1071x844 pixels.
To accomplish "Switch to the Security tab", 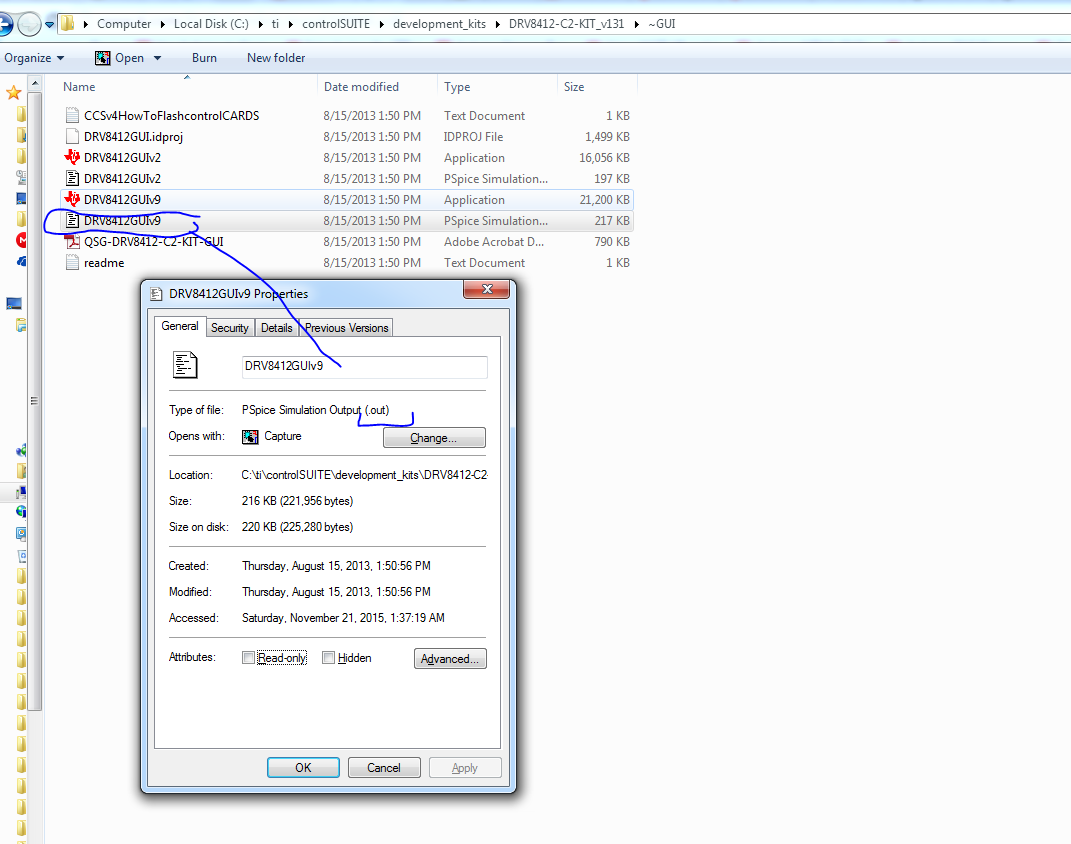I will tap(230, 328).
